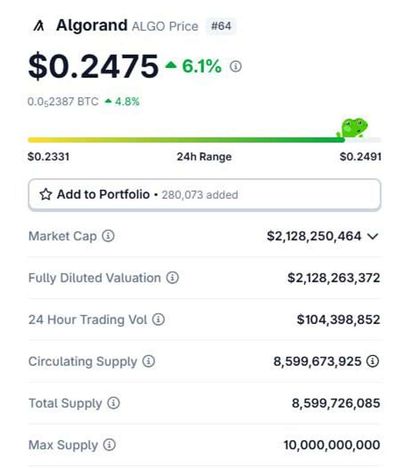Image resolution: width=400 pixels, height=468 pixels.
Task: Click 24 Hour Trading Vol info icon
Action: (158, 319)
